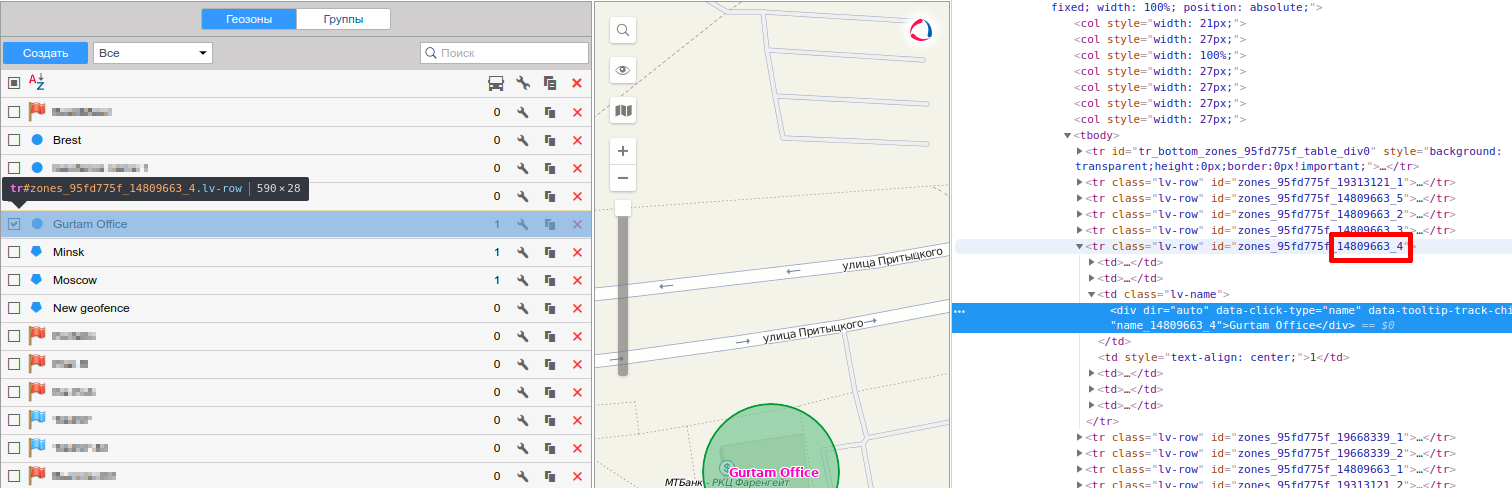The image size is (1512, 488).
Task: Sort geofences with the A-Z icon
Action: pyautogui.click(x=37, y=83)
